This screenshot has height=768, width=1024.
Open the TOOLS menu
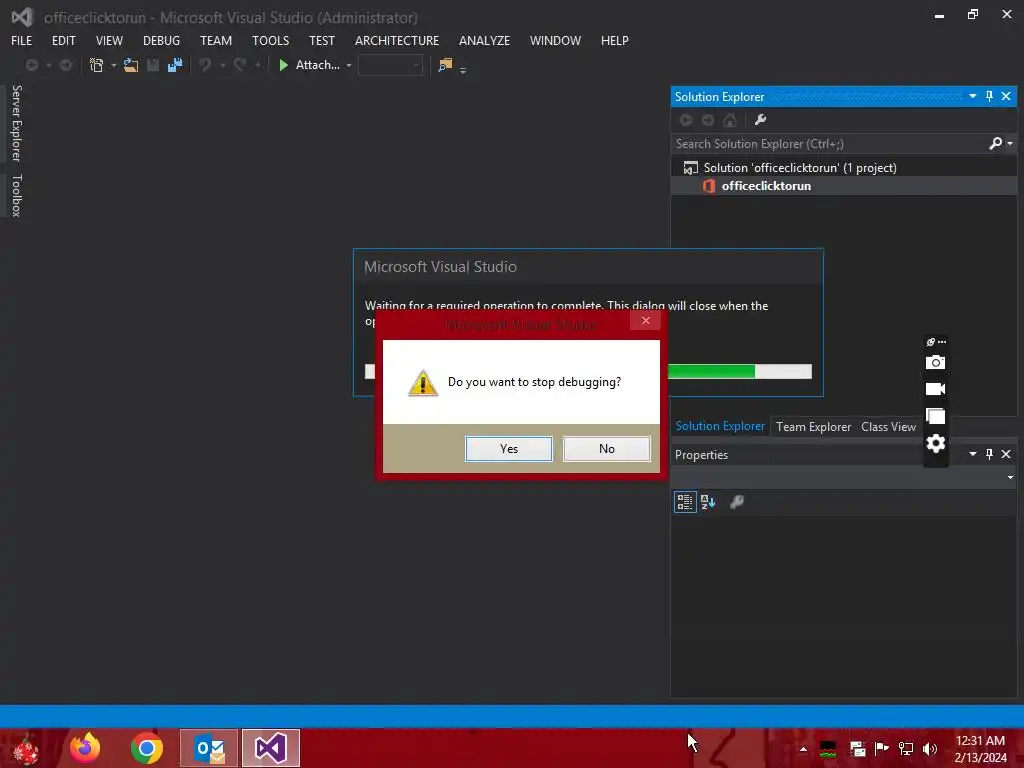pyautogui.click(x=270, y=40)
